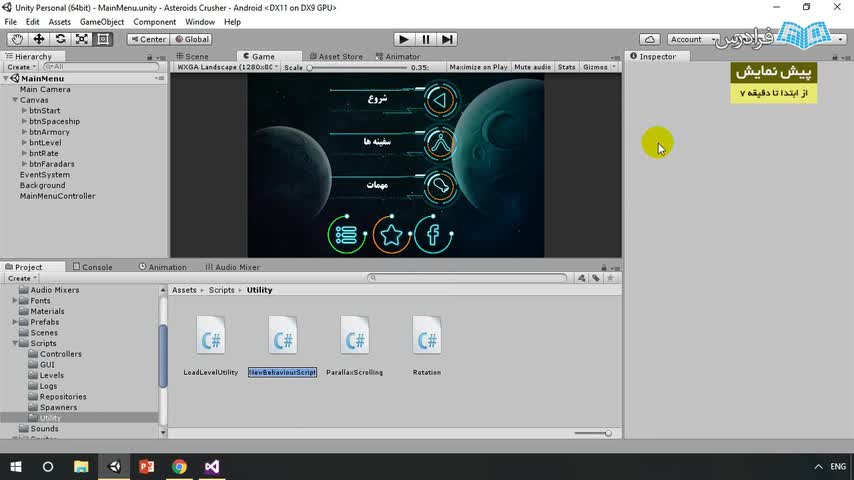Viewport: 854px width, 480px height.
Task: Select the Rotate tool
Action: pyautogui.click(x=60, y=39)
